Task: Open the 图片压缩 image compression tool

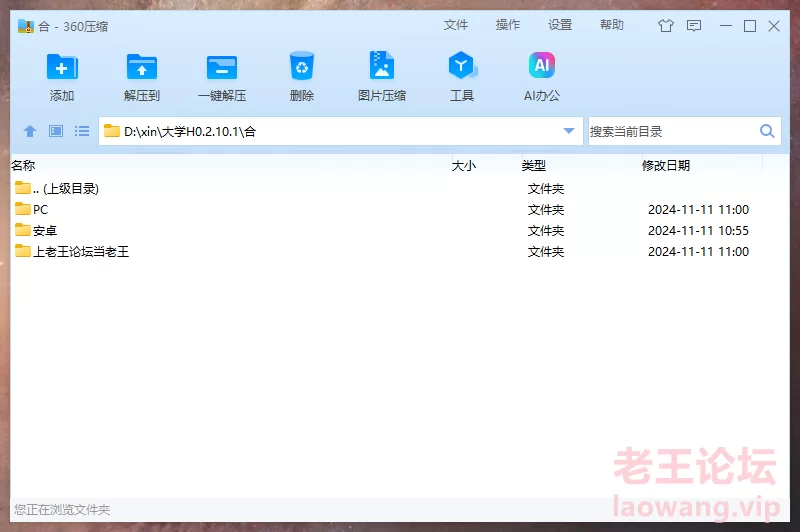Action: [382, 65]
